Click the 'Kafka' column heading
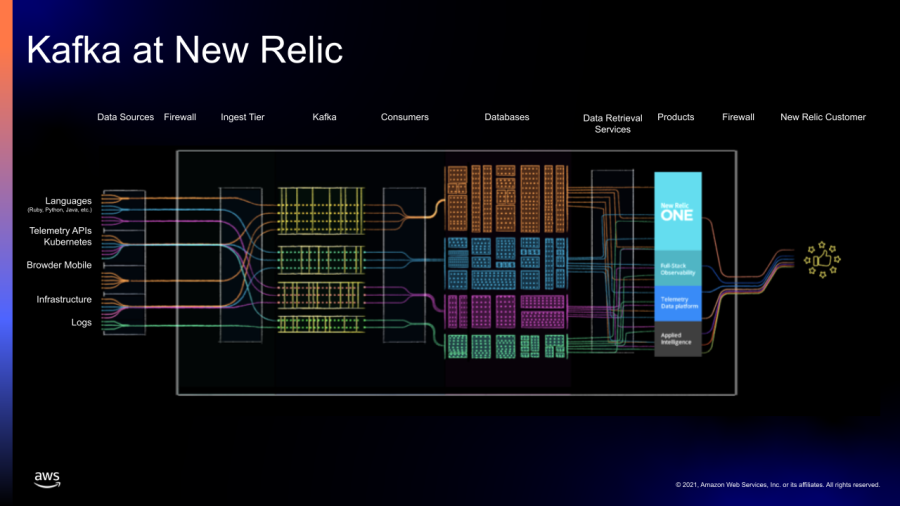Screen dimensions: 900x506 [x=324, y=117]
